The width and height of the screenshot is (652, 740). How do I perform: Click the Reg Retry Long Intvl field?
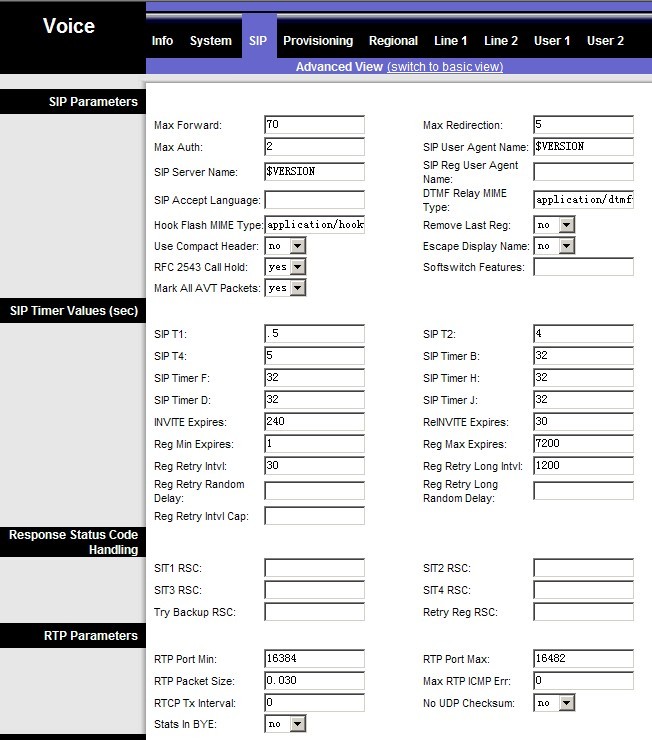[584, 466]
